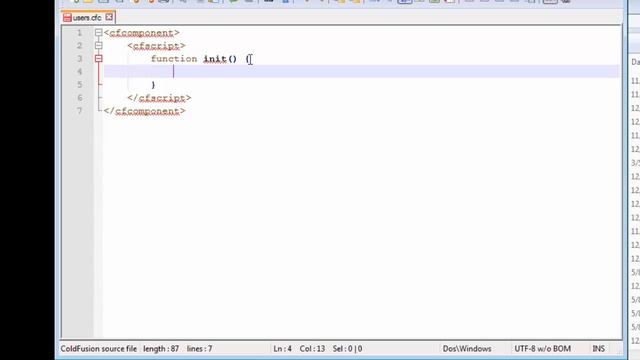The image size is (640, 360).
Task: Click 'Ln : 4' status bar entry
Action: coord(282,349)
